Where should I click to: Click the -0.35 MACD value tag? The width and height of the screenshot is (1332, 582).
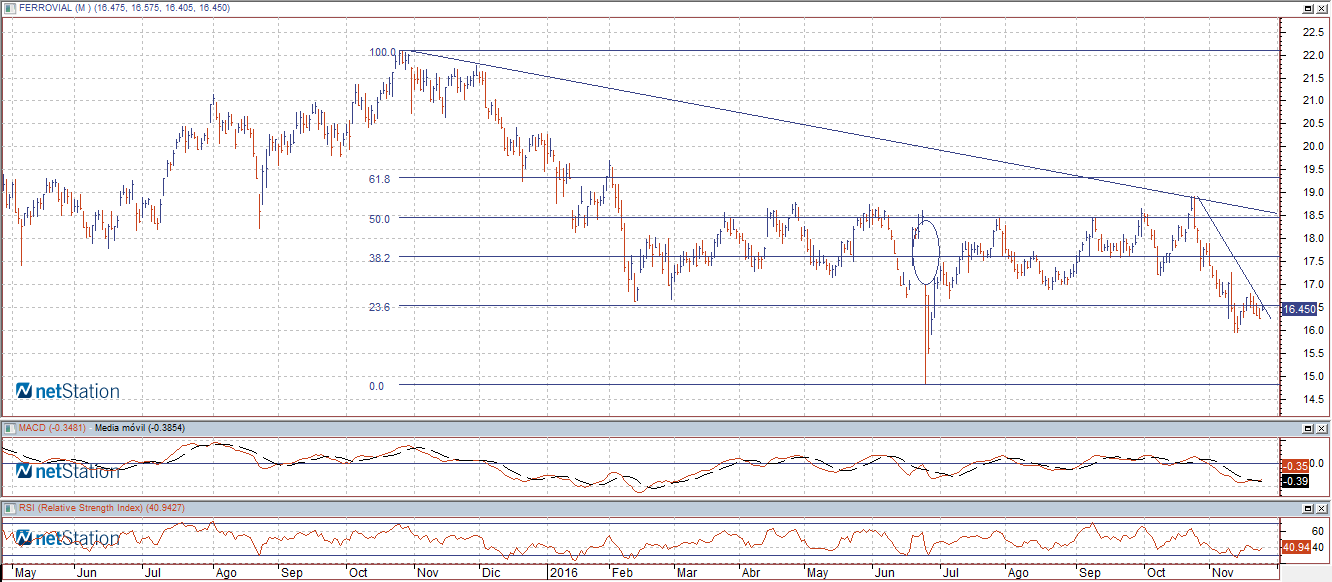pyautogui.click(x=1296, y=466)
